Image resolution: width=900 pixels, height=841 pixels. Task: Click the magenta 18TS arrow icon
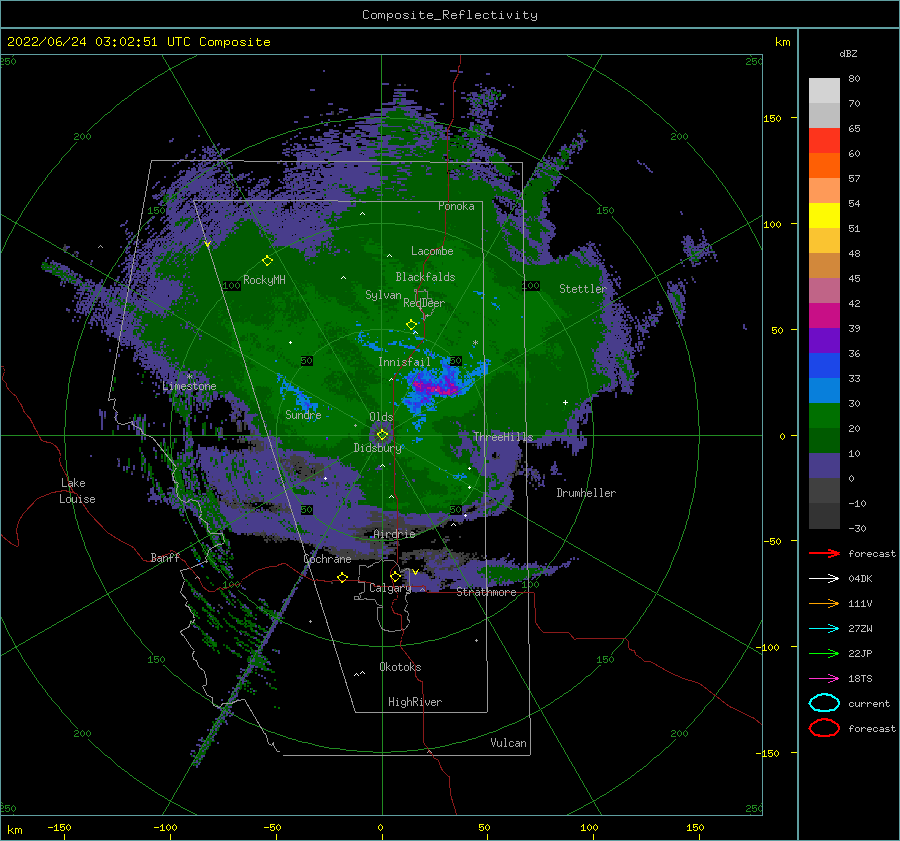[824, 679]
